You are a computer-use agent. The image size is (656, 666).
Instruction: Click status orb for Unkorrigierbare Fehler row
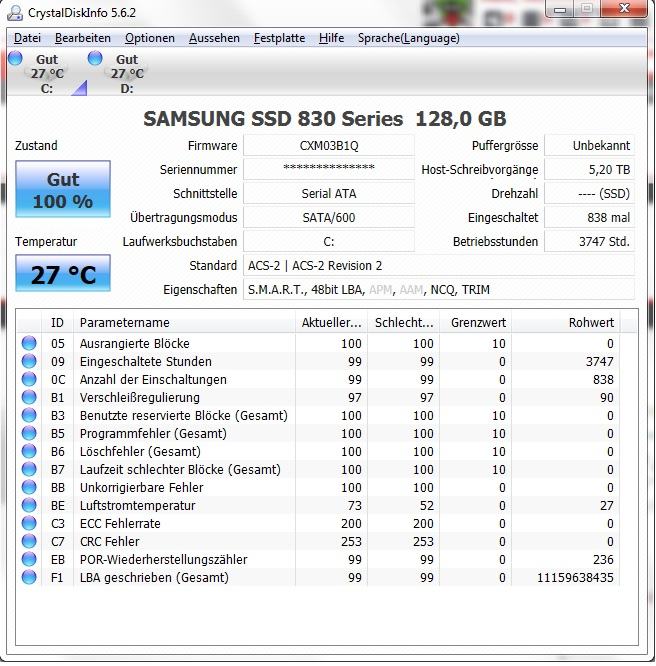pos(29,487)
